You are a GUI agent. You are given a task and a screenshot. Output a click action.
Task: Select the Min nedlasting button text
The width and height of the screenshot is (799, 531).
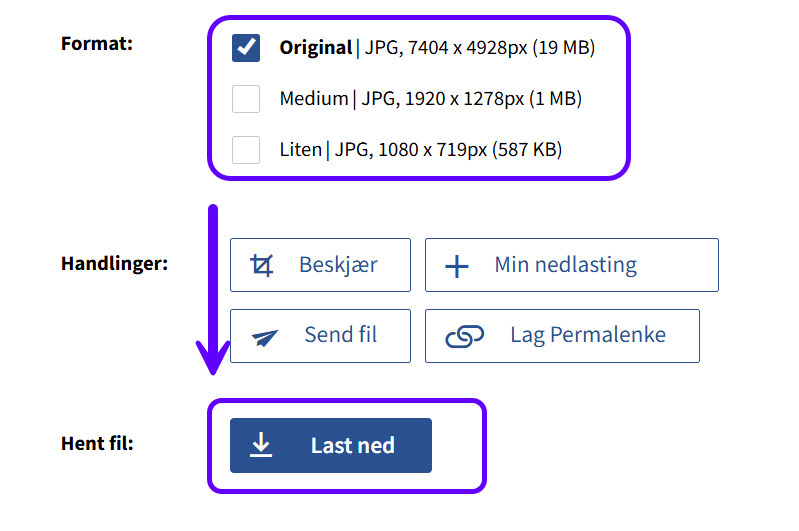tap(565, 265)
